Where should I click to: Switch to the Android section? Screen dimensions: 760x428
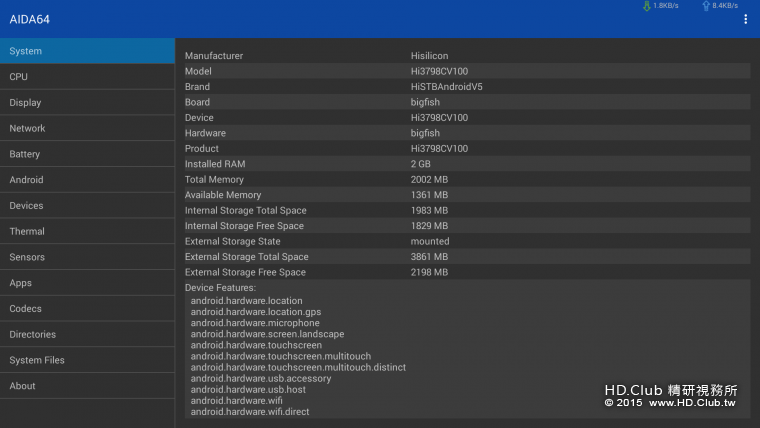(x=87, y=179)
